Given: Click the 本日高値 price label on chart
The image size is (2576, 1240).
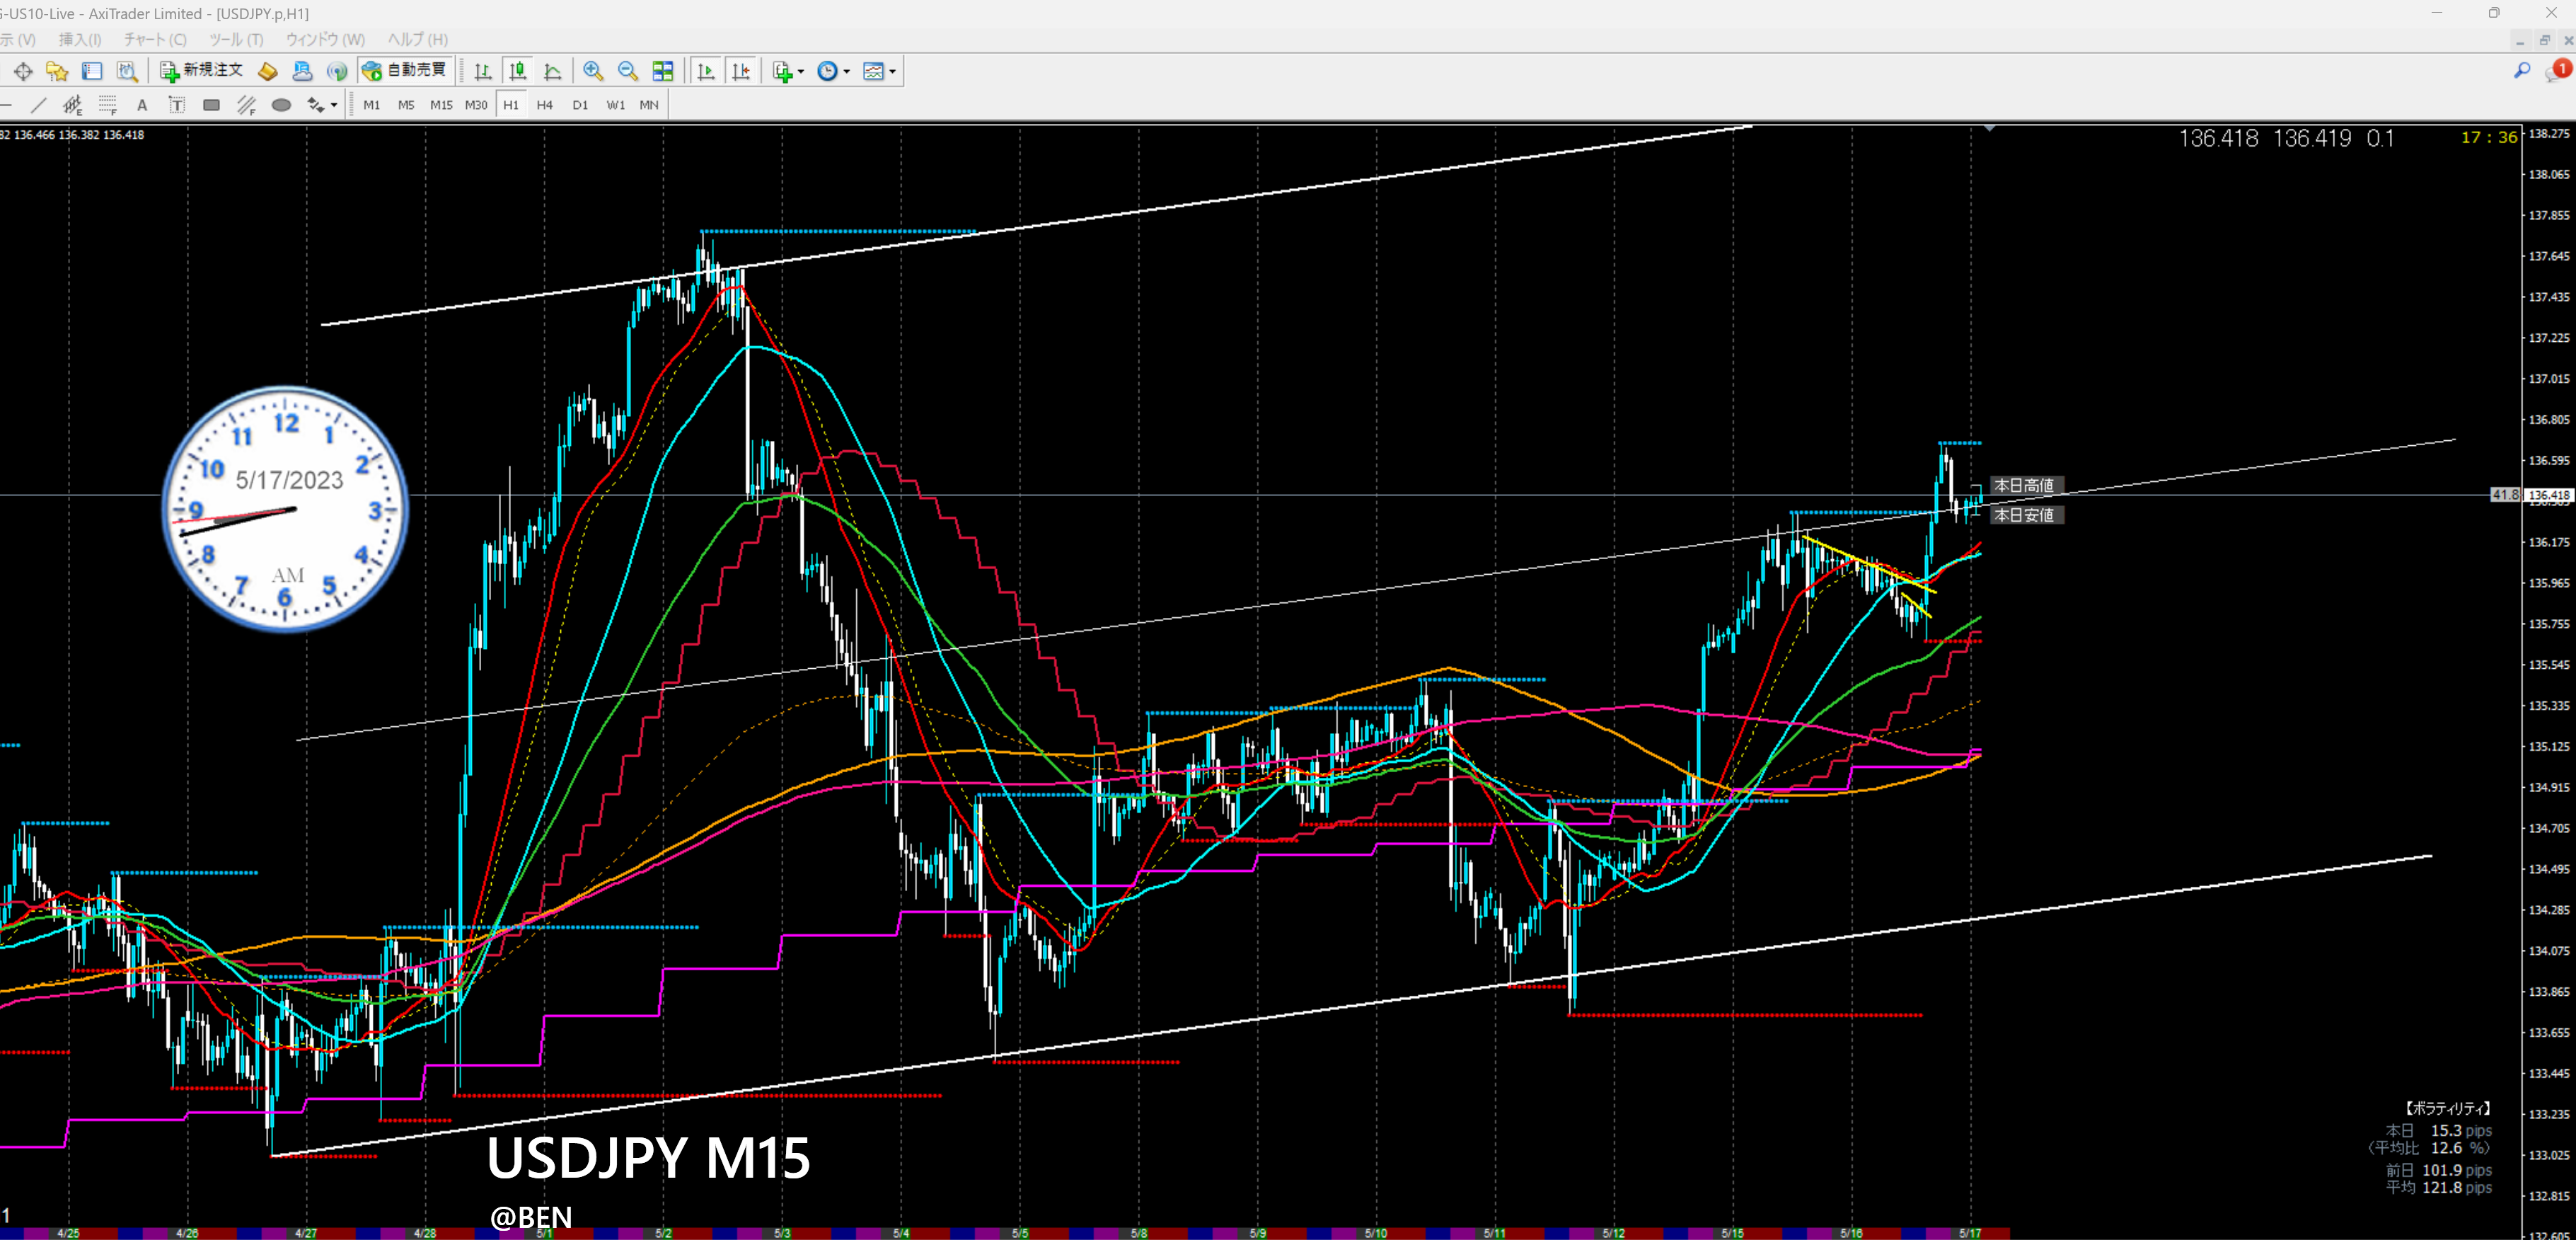Looking at the screenshot, I should 2023,485.
